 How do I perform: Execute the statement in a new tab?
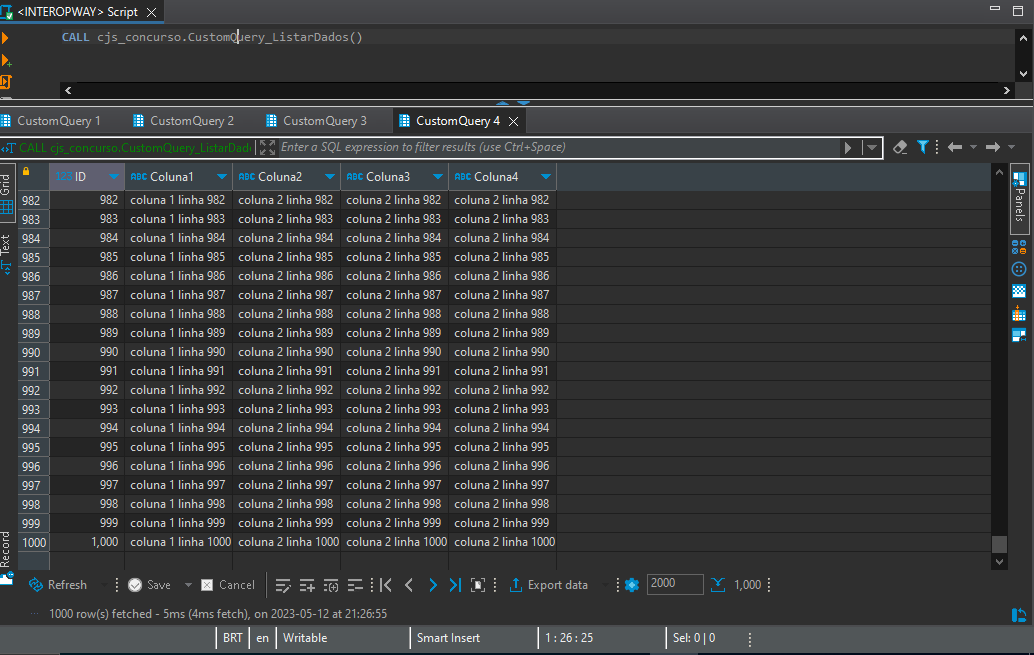[6, 60]
